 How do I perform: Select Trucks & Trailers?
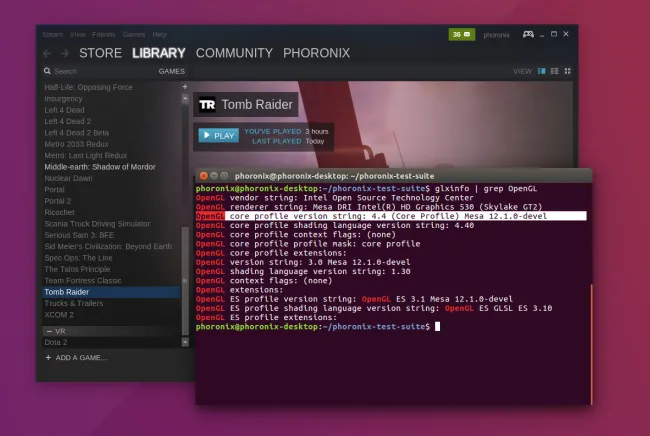click(73, 303)
